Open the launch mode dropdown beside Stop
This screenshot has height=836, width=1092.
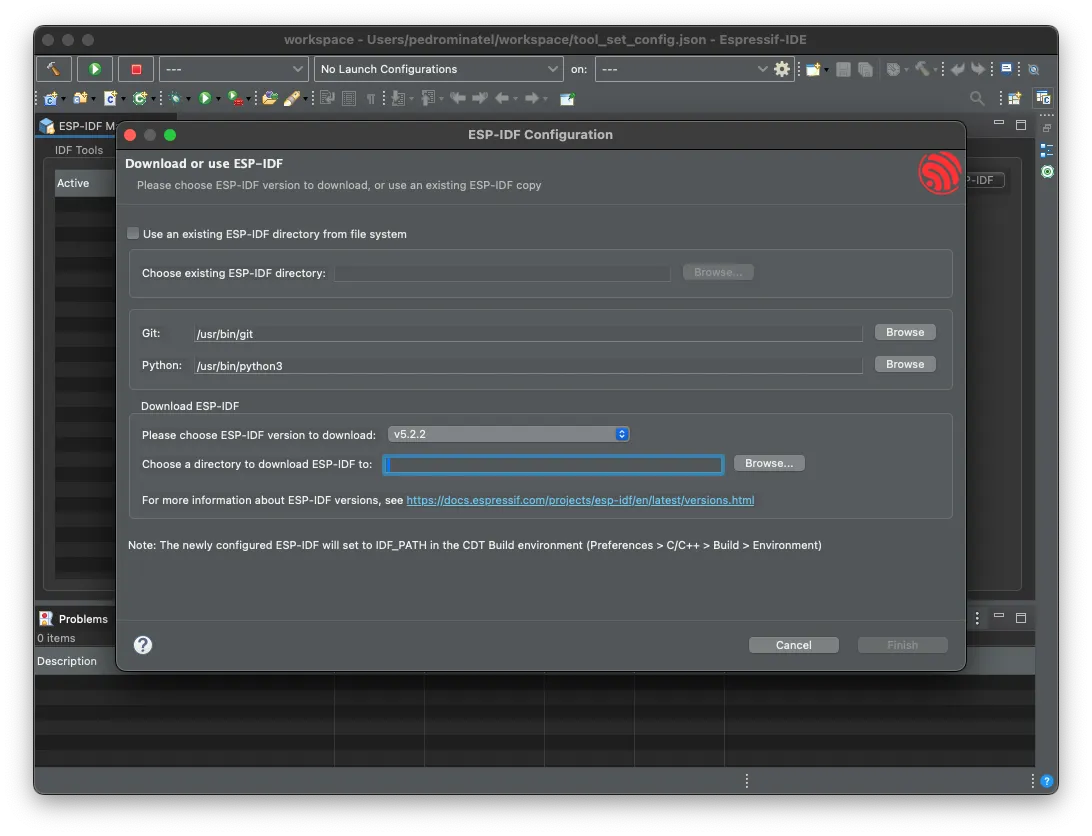pyautogui.click(x=233, y=69)
